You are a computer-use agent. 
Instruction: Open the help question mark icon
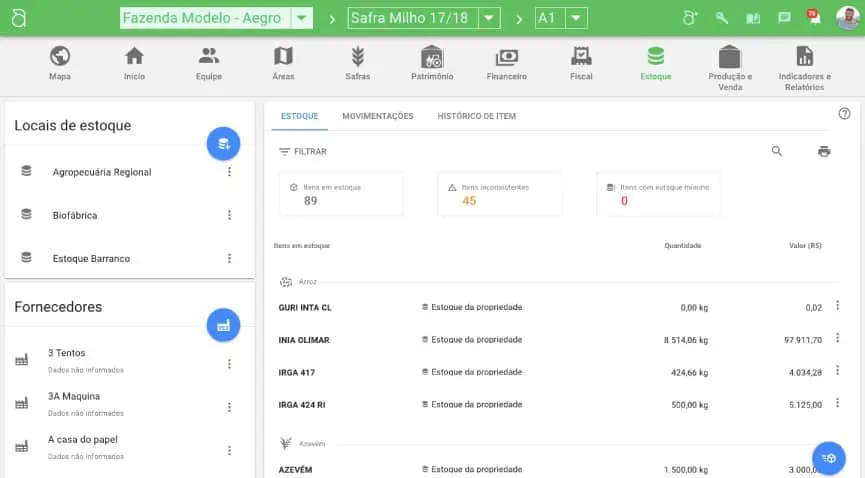844,114
